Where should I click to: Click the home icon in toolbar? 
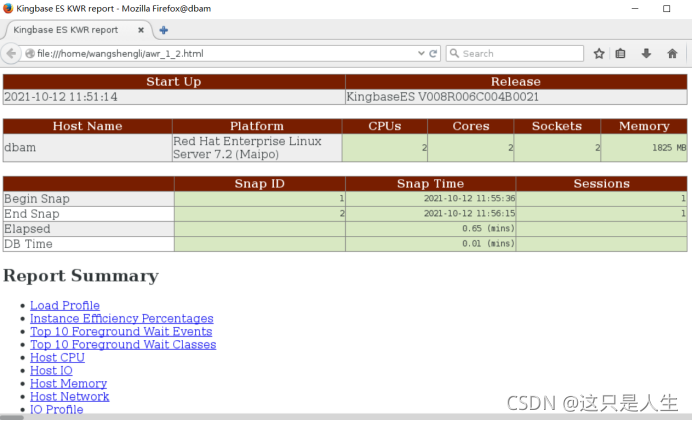(672, 53)
